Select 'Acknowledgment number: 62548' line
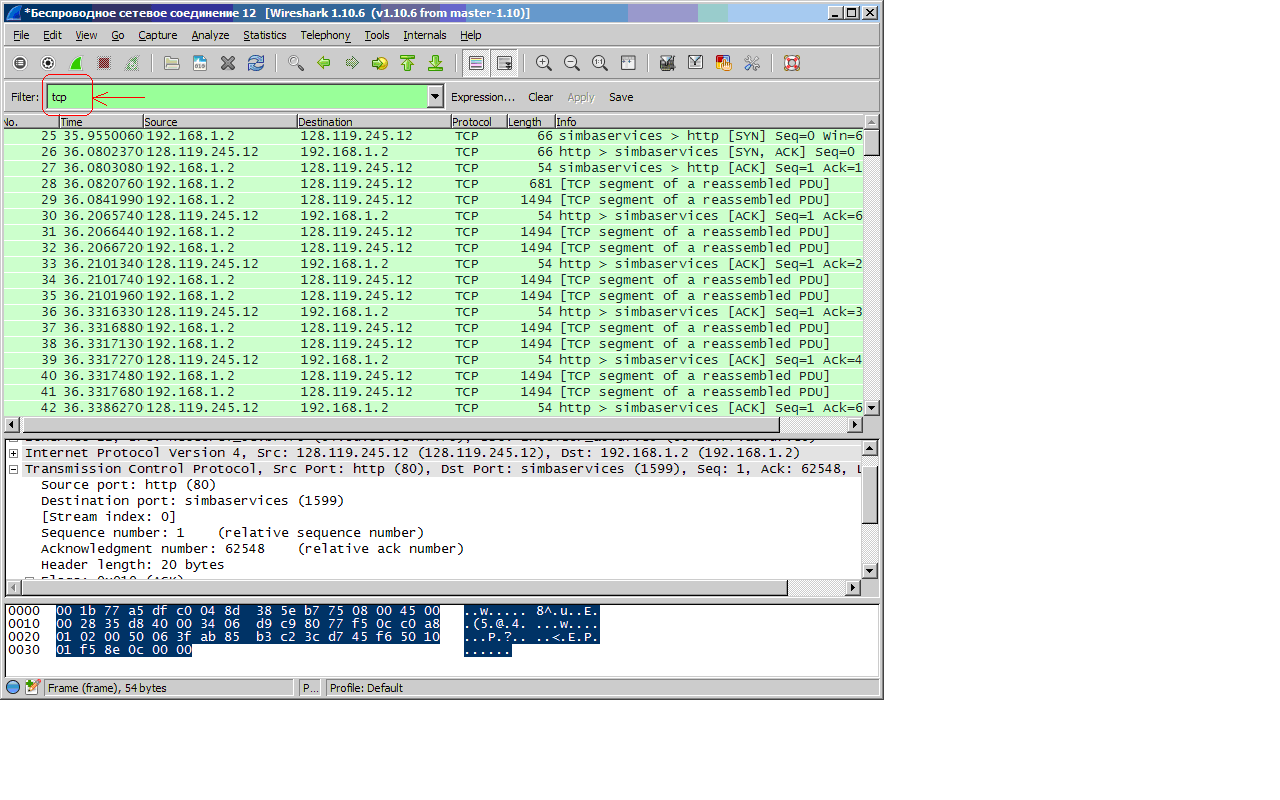The image size is (1280, 800). [x=252, y=549]
